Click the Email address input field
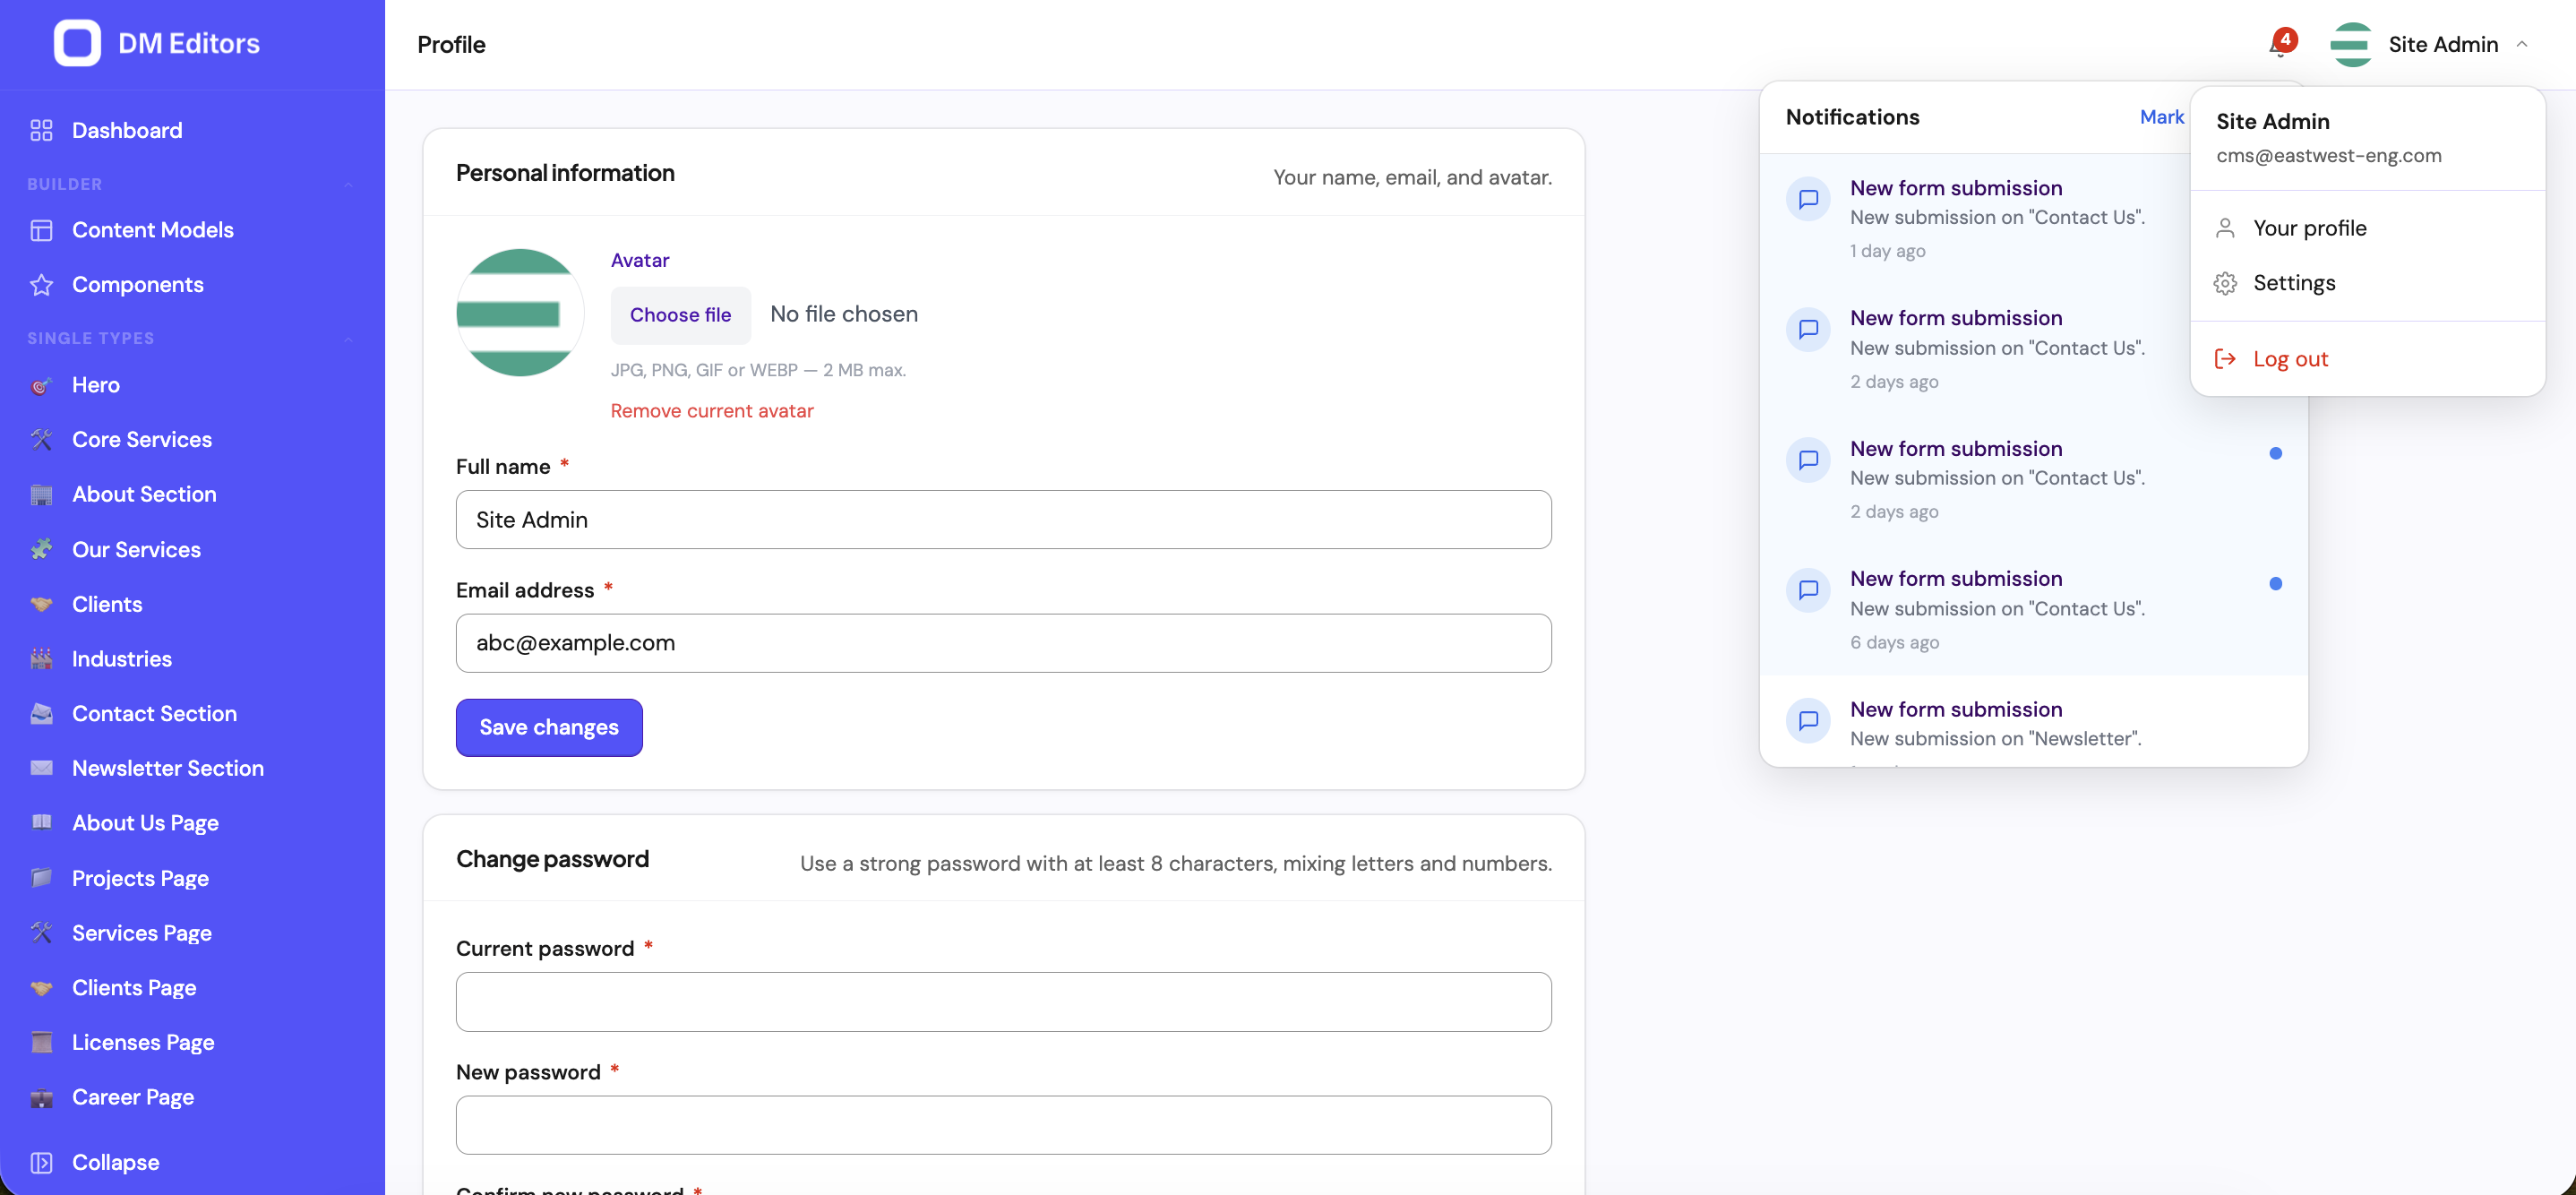This screenshot has height=1195, width=2576. point(1003,643)
